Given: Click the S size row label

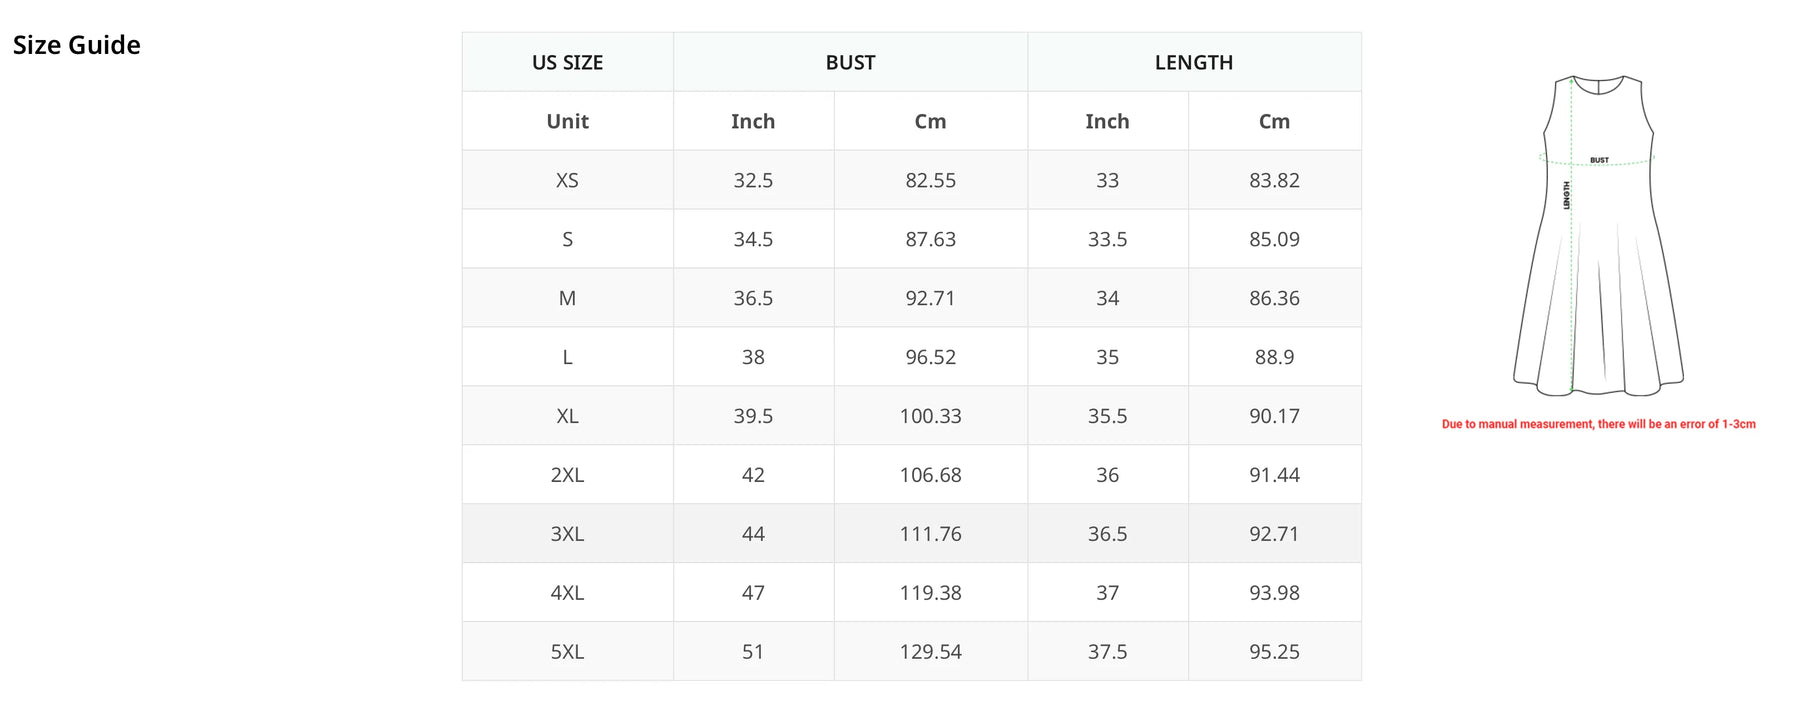Looking at the screenshot, I should tap(567, 239).
